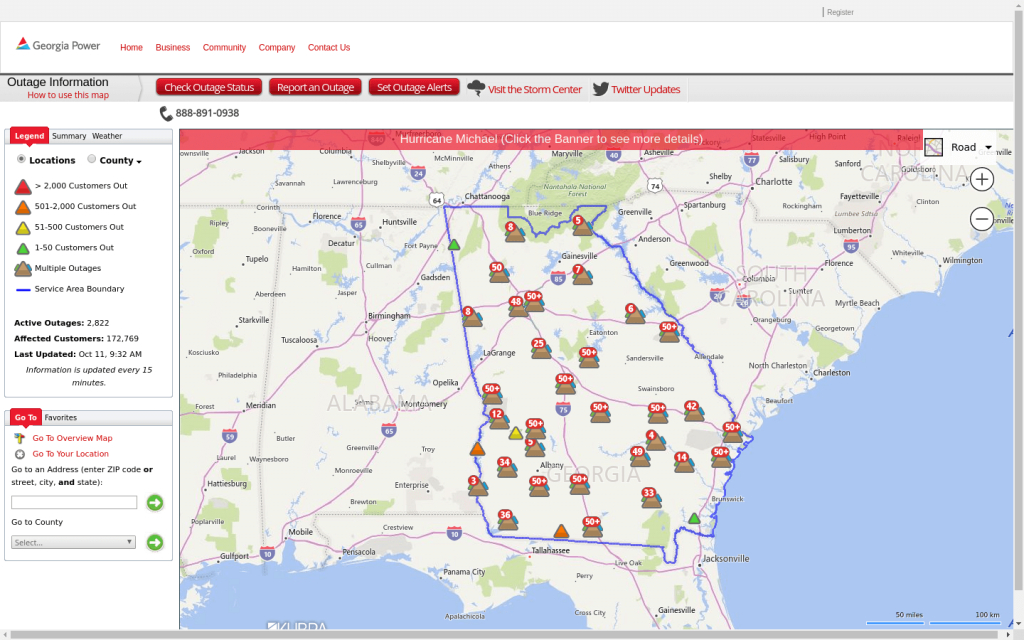Click the map zoom out minus button
1024x640 pixels.
(982, 219)
